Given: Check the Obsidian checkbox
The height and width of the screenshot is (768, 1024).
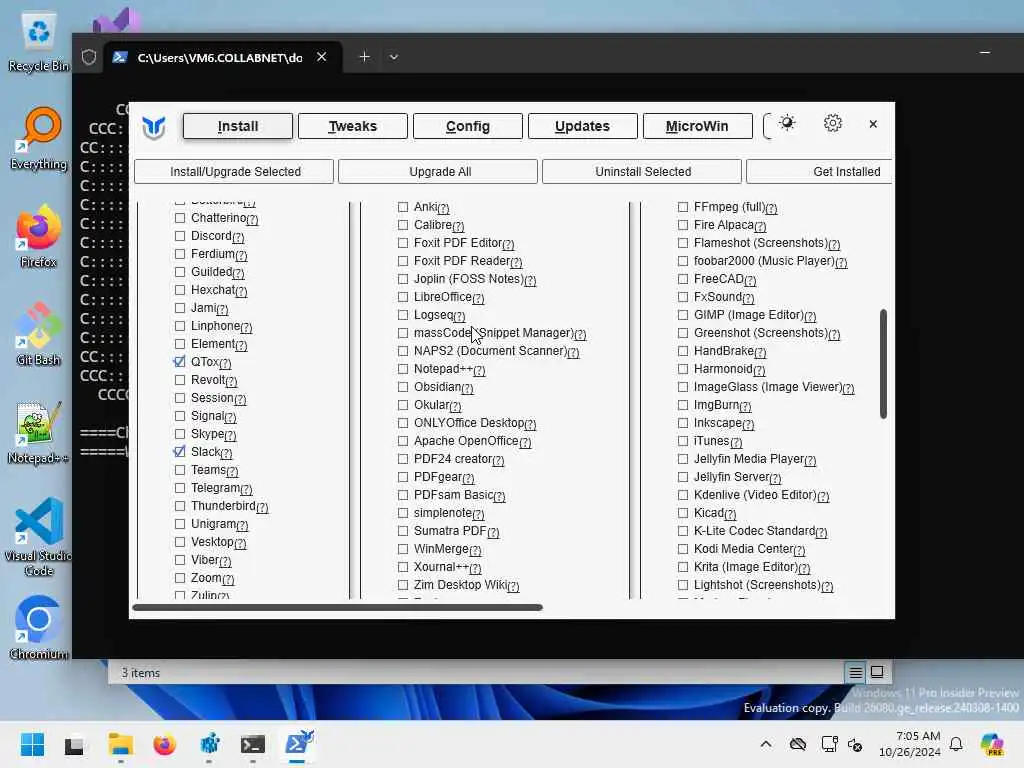Looking at the screenshot, I should pyautogui.click(x=403, y=387).
